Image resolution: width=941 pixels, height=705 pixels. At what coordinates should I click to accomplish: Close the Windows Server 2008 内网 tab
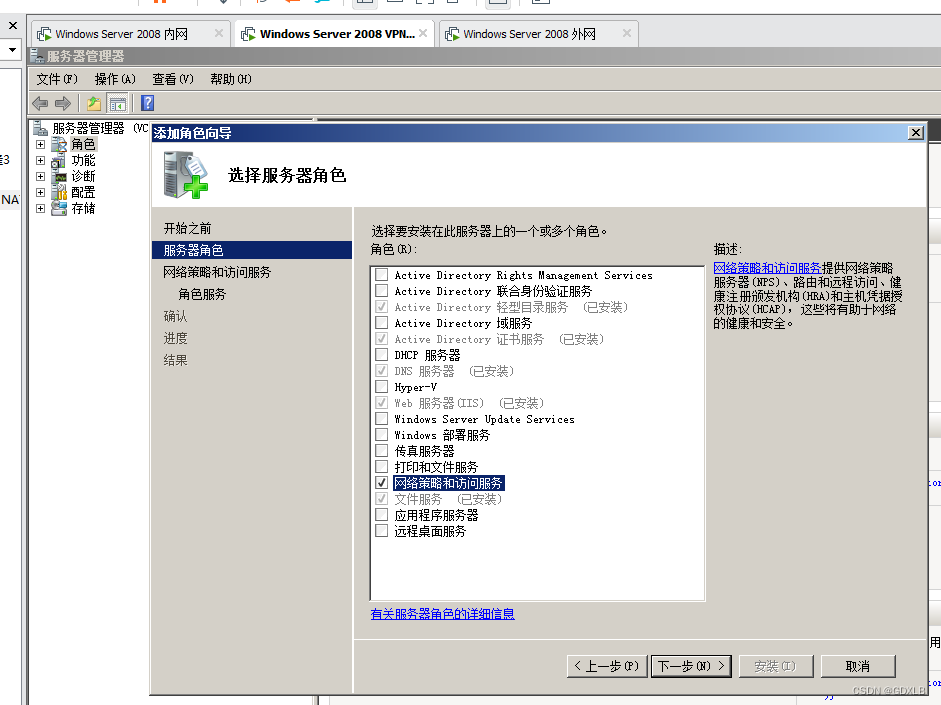click(219, 34)
